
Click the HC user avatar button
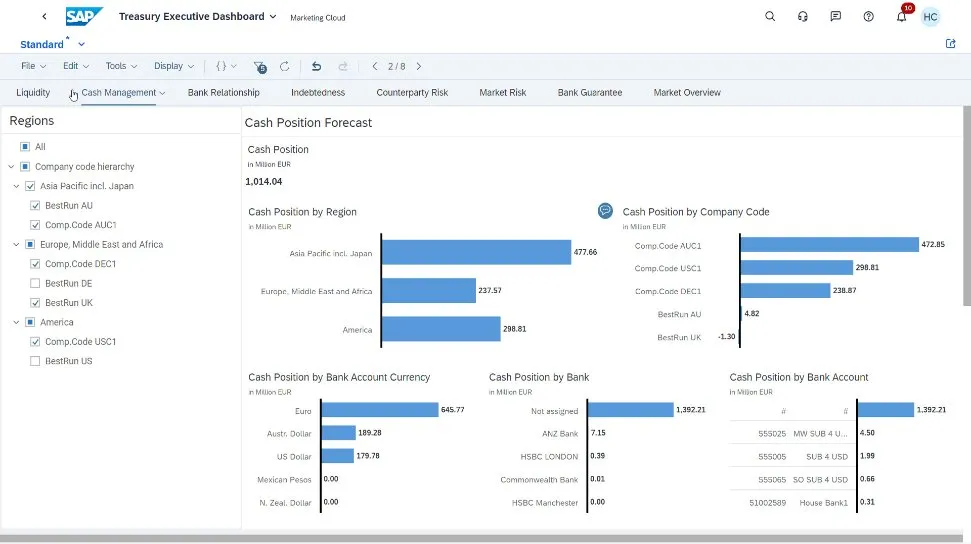(930, 17)
